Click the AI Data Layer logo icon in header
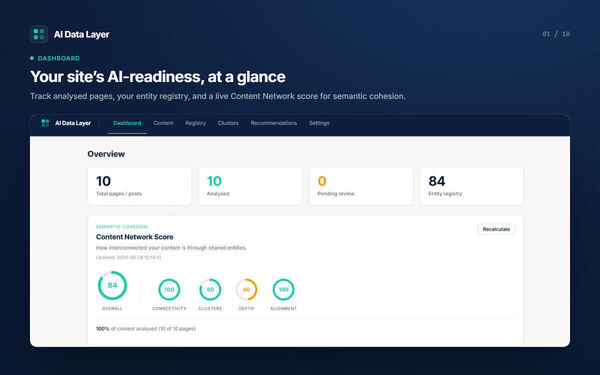The image size is (600, 375). click(39, 34)
